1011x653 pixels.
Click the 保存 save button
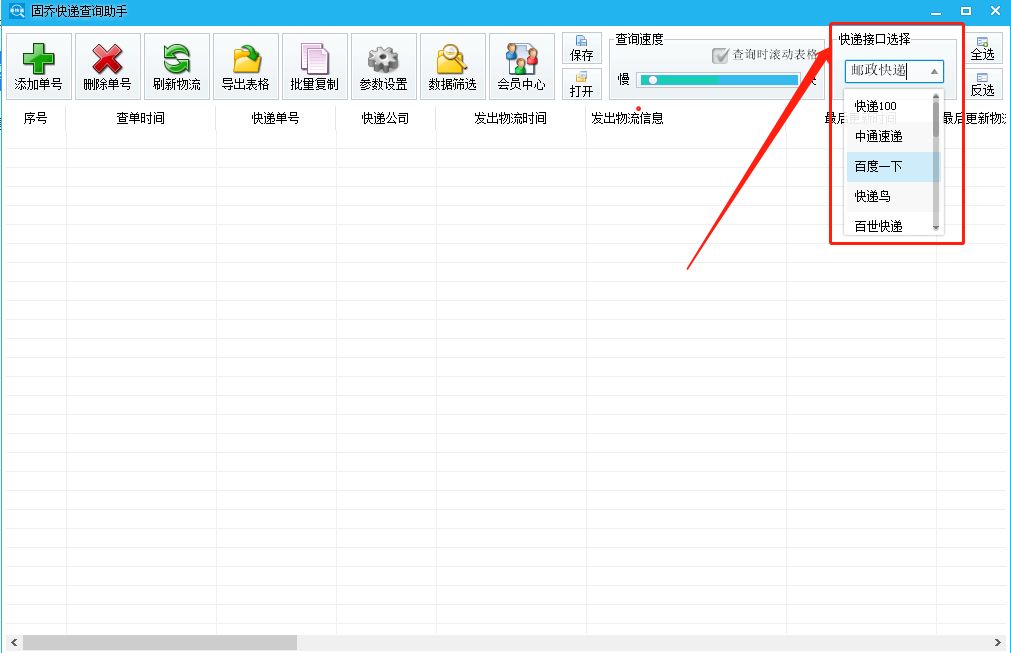(582, 48)
